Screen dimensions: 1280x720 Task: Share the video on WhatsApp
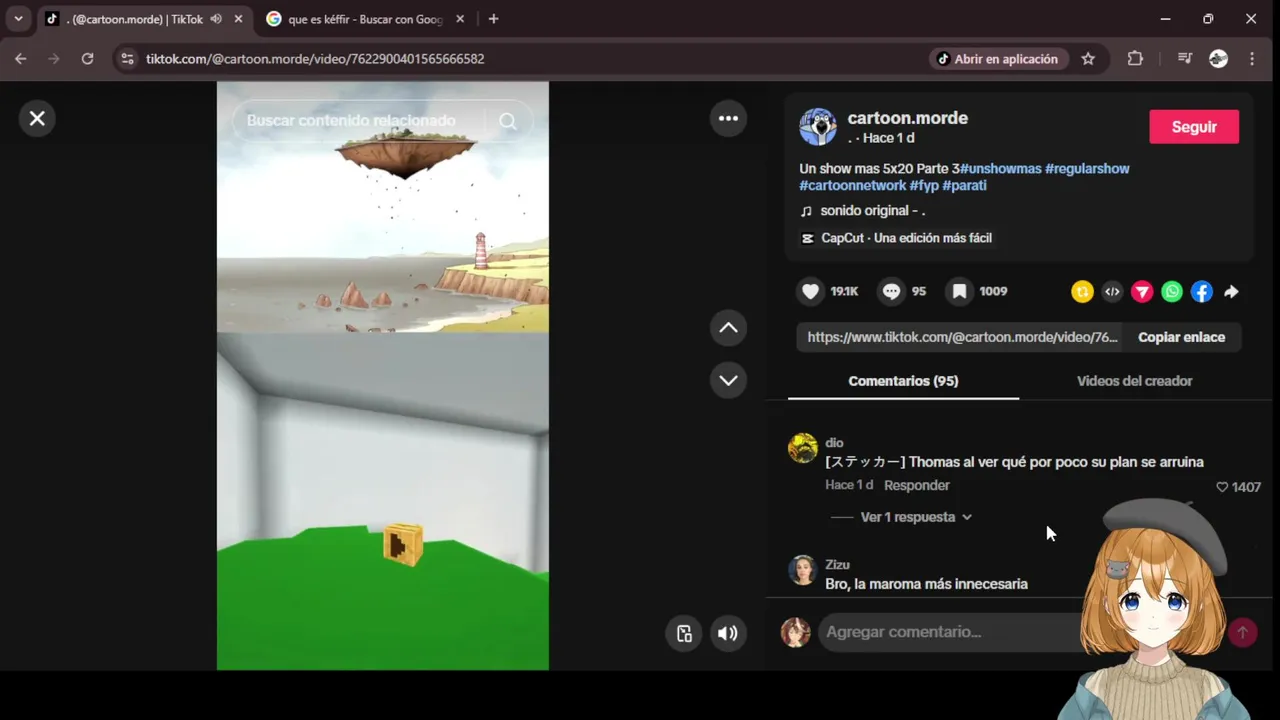1172,291
